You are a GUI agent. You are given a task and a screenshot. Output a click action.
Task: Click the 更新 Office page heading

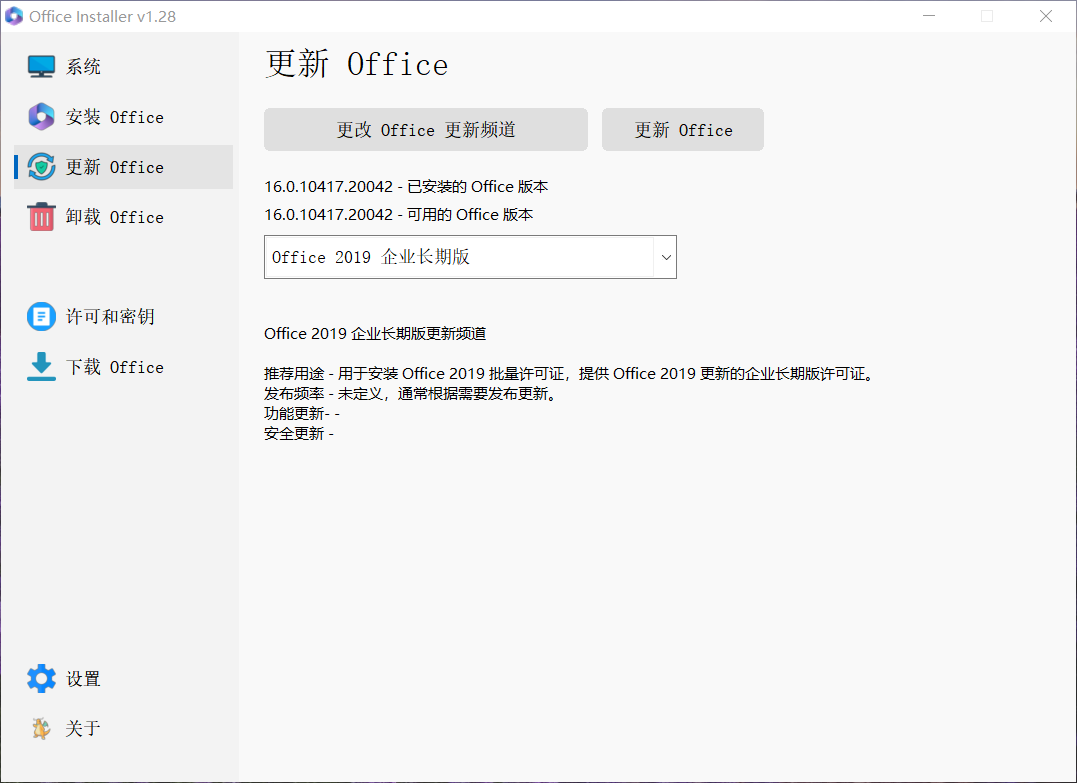356,65
